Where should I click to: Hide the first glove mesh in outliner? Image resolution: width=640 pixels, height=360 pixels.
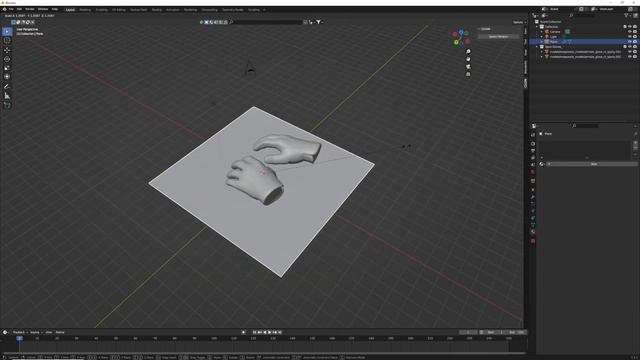click(630, 52)
